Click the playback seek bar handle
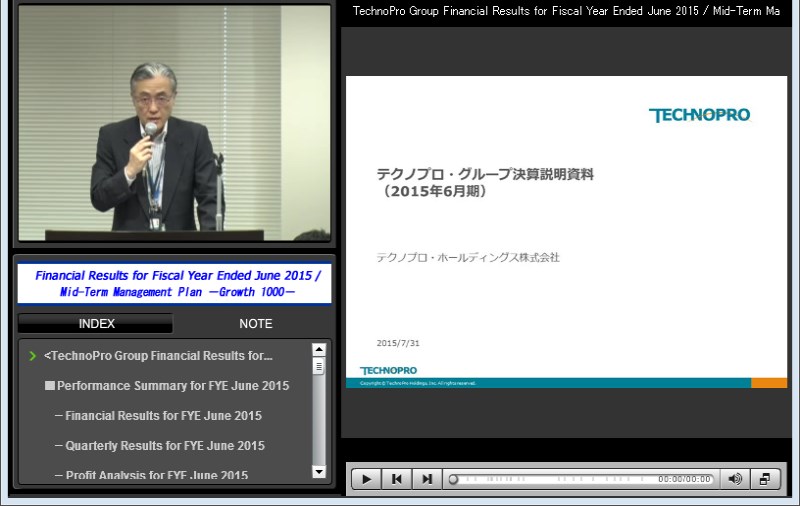800x506 pixels. 453,479
